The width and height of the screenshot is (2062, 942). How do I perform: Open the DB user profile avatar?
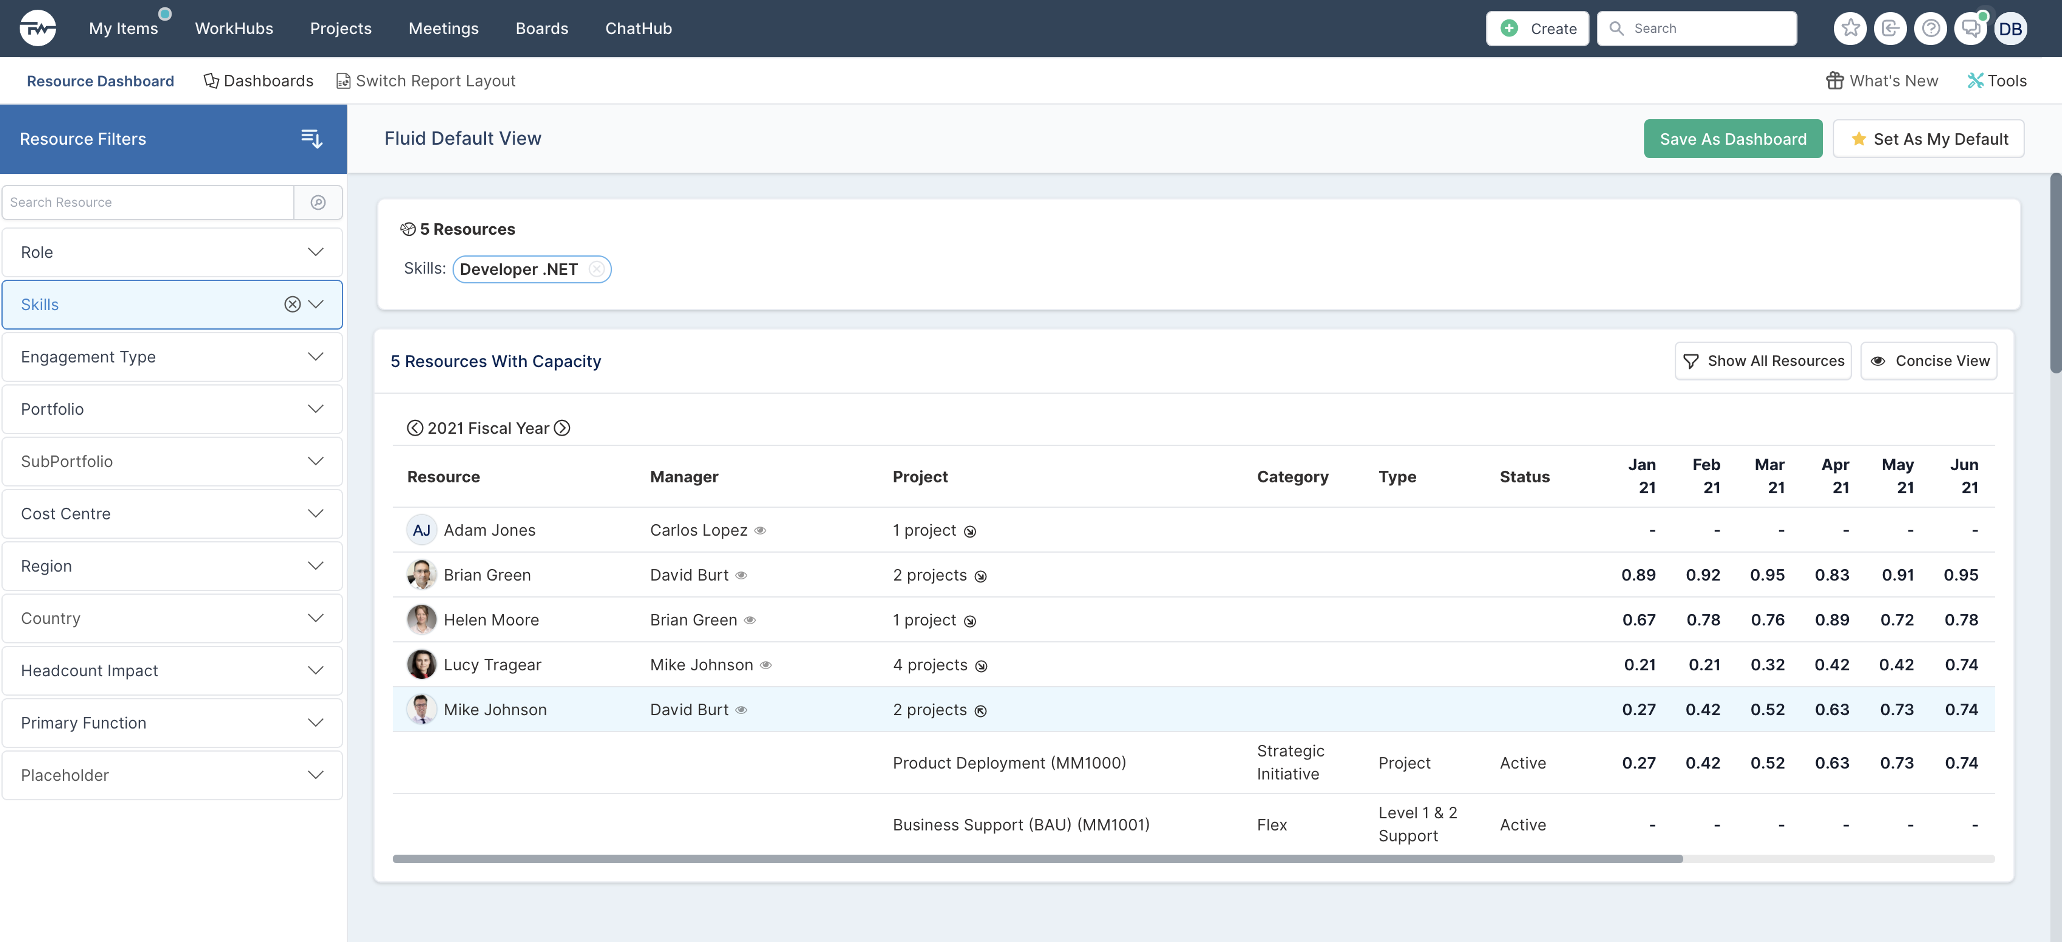(x=2010, y=28)
